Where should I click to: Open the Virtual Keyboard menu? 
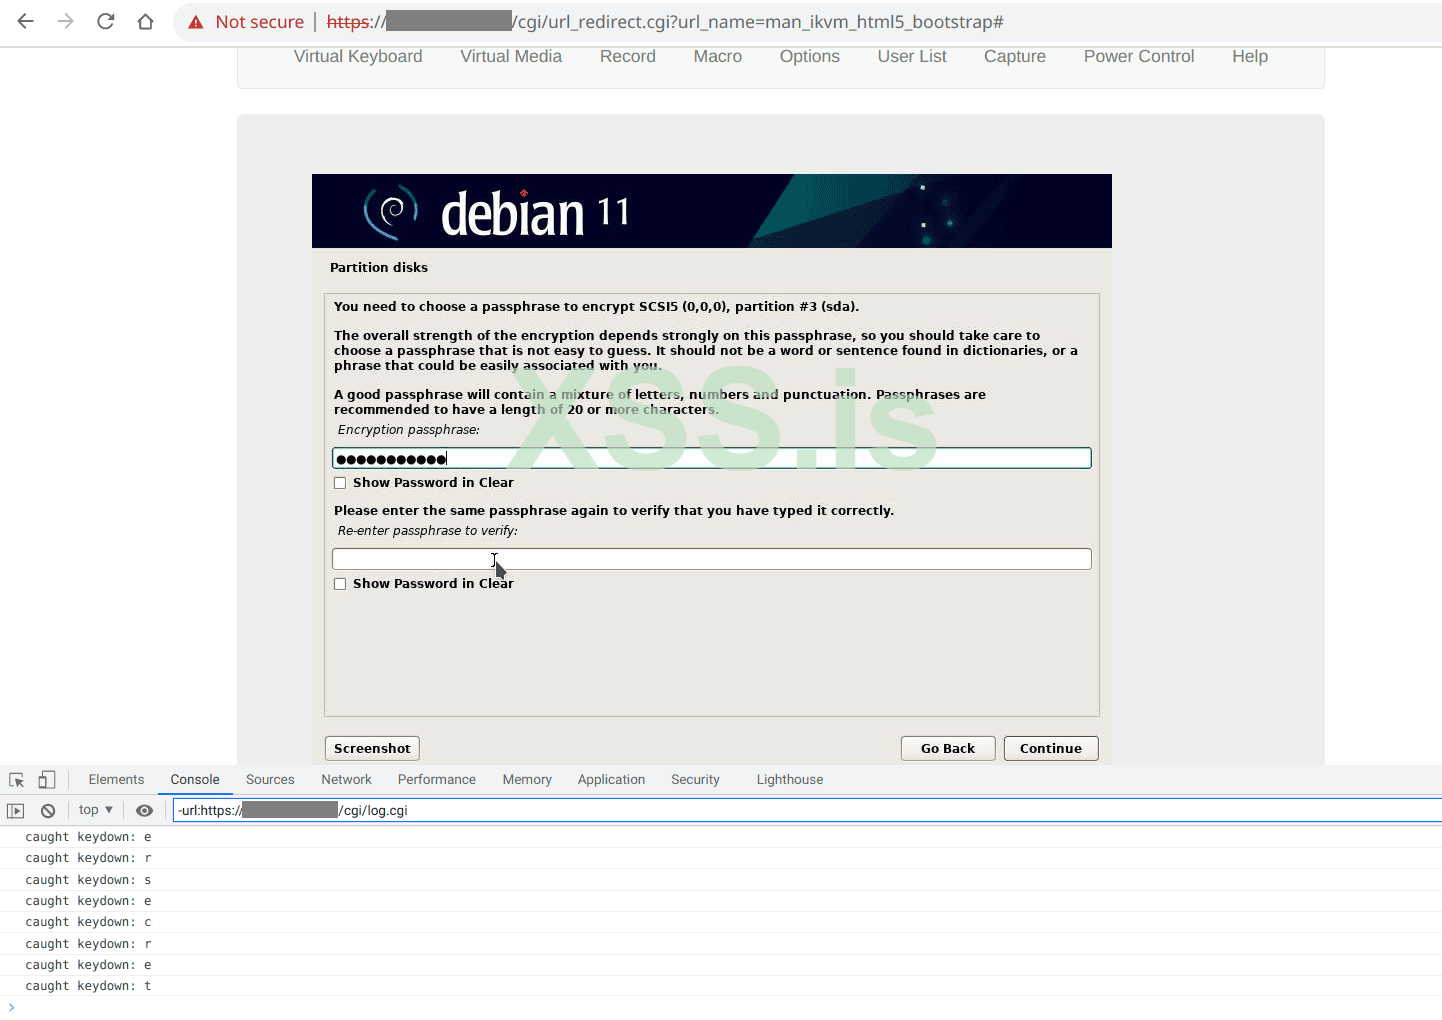[358, 57]
